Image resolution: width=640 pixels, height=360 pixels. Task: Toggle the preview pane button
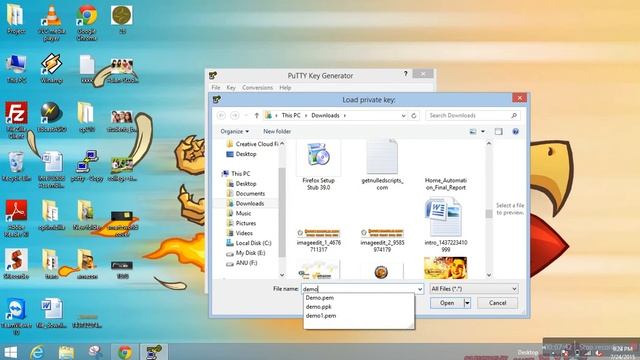[x=498, y=131]
